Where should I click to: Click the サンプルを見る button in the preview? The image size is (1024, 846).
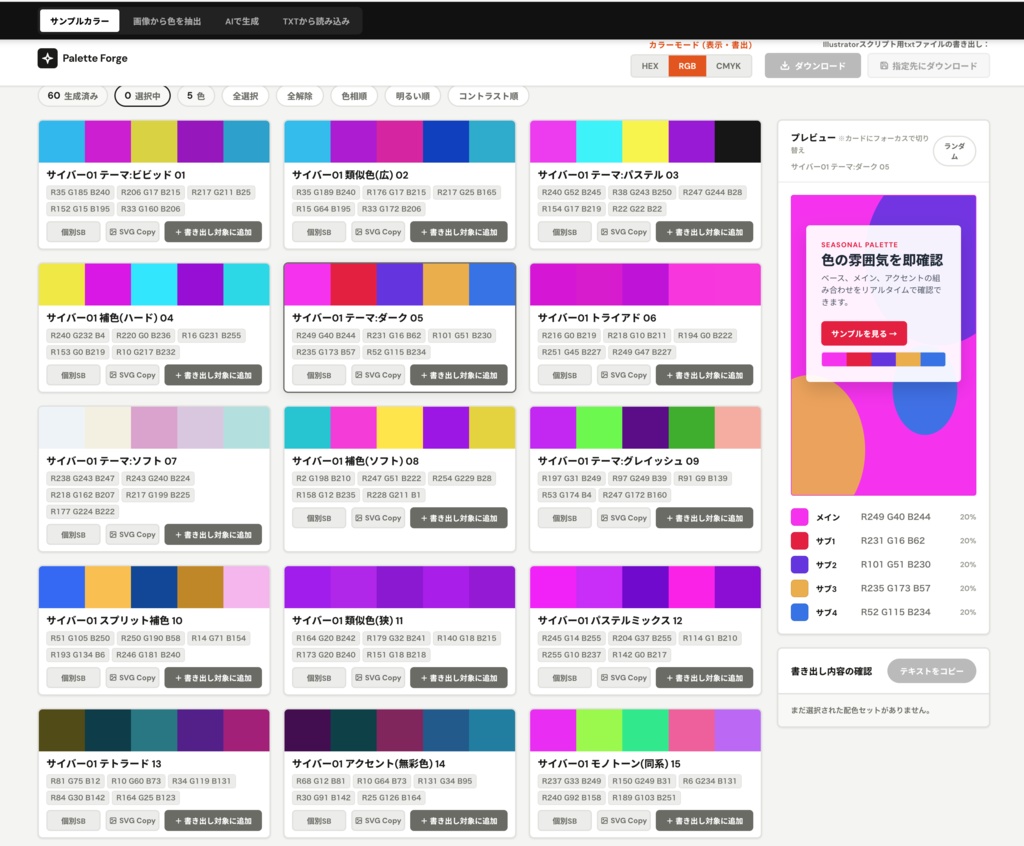863,333
